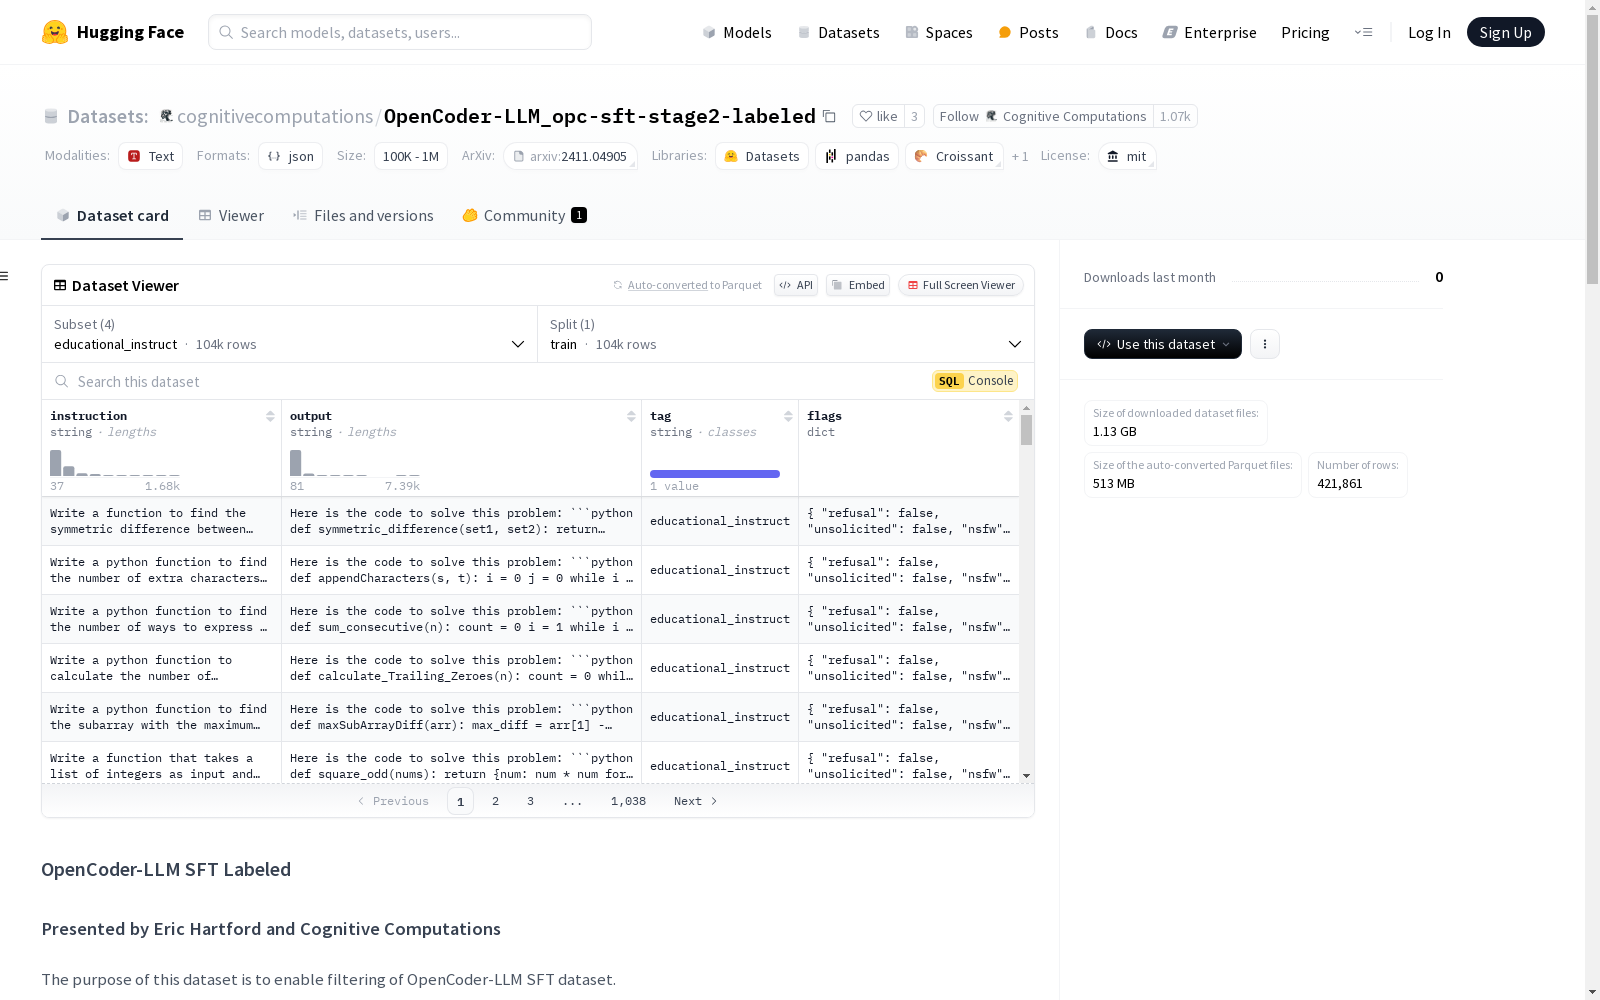Expand the Split selector dropdown
This screenshot has height=1000, width=1600.
pyautogui.click(x=786, y=334)
